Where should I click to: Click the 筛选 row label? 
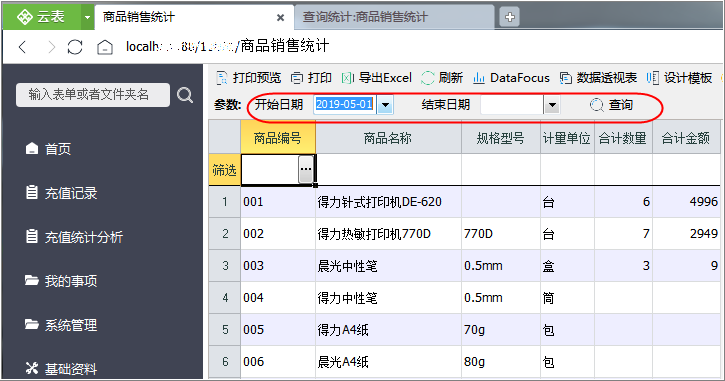click(x=225, y=170)
